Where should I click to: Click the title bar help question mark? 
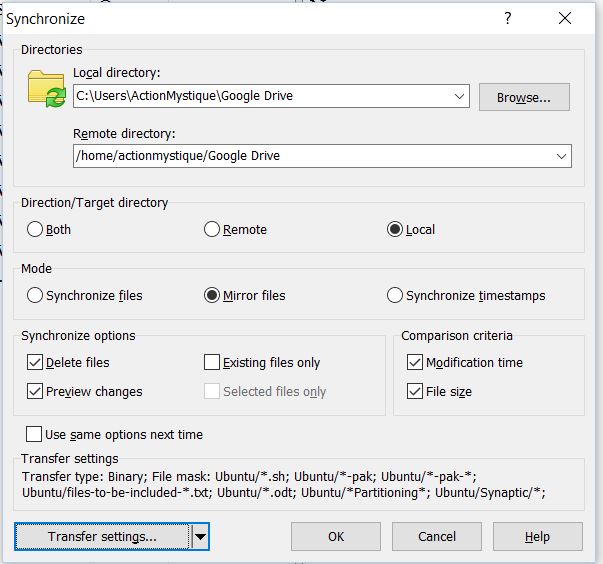pos(508,18)
